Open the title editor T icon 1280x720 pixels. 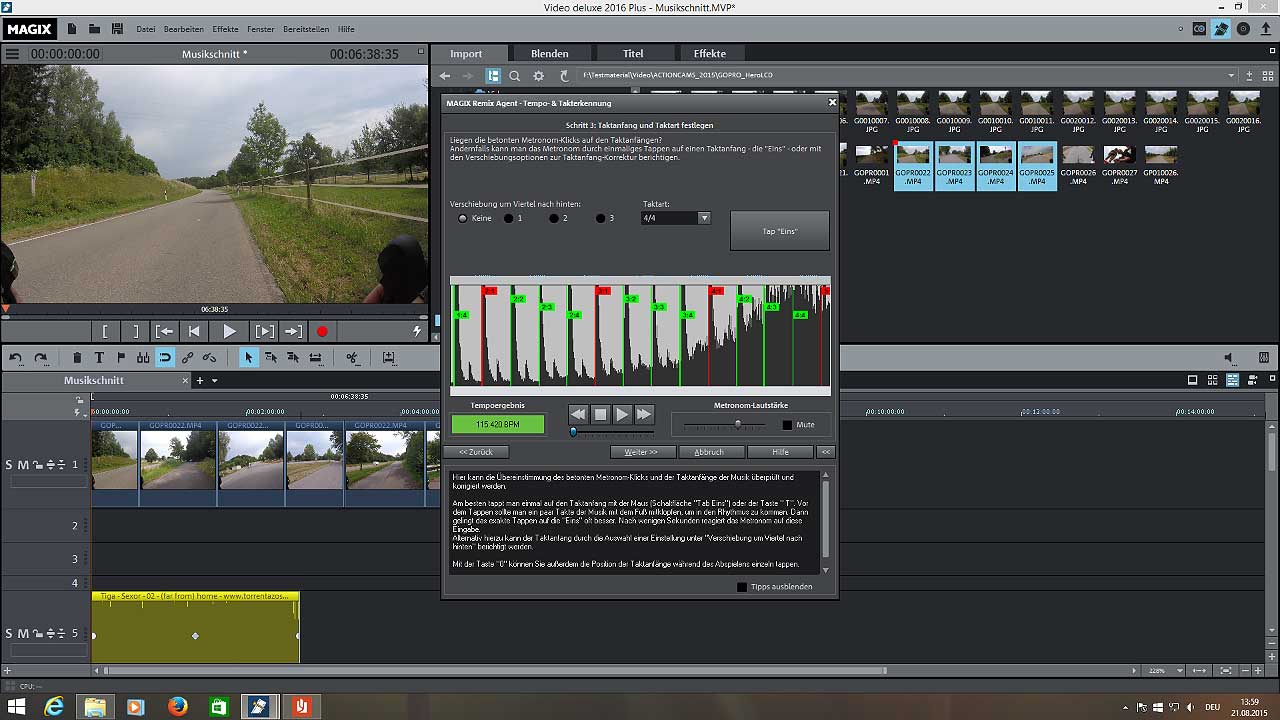pos(99,358)
